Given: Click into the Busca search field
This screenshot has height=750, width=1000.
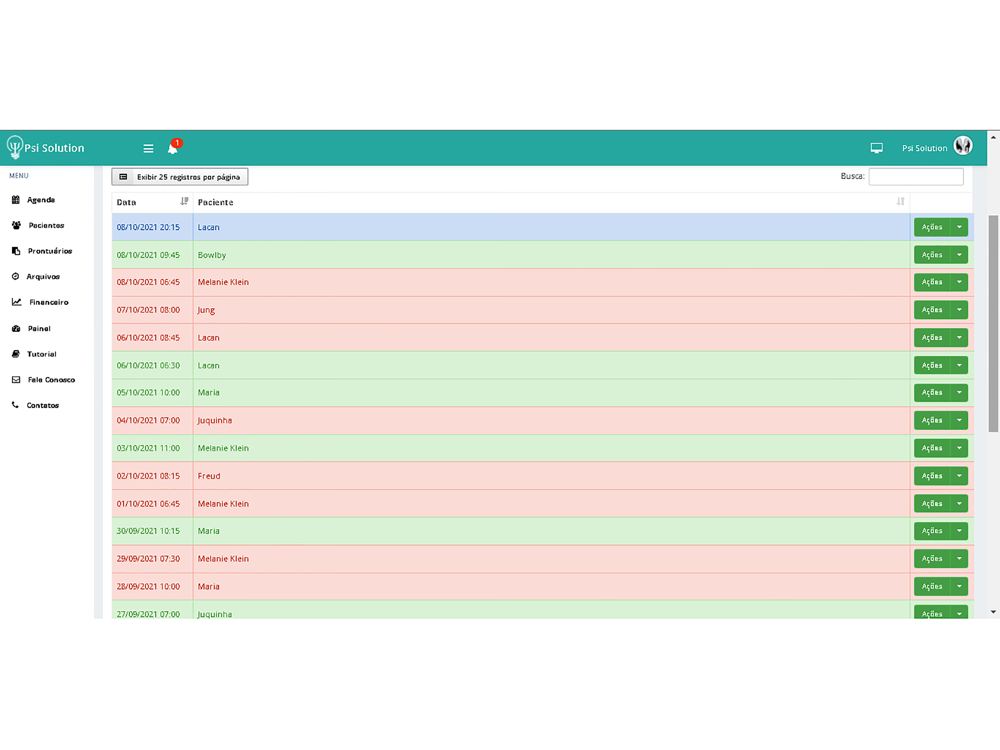Looking at the screenshot, I should (916, 177).
